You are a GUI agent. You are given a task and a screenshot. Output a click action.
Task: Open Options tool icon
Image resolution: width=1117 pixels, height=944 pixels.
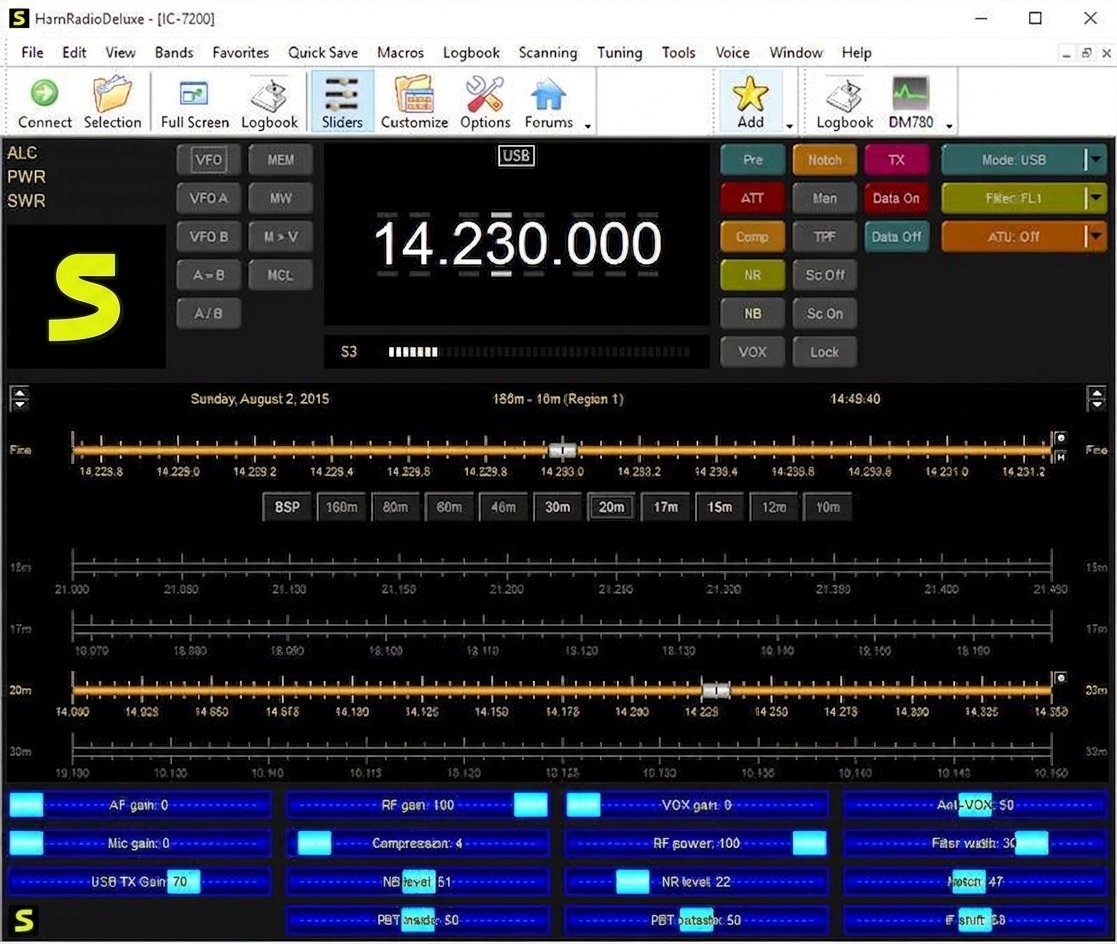485,102
